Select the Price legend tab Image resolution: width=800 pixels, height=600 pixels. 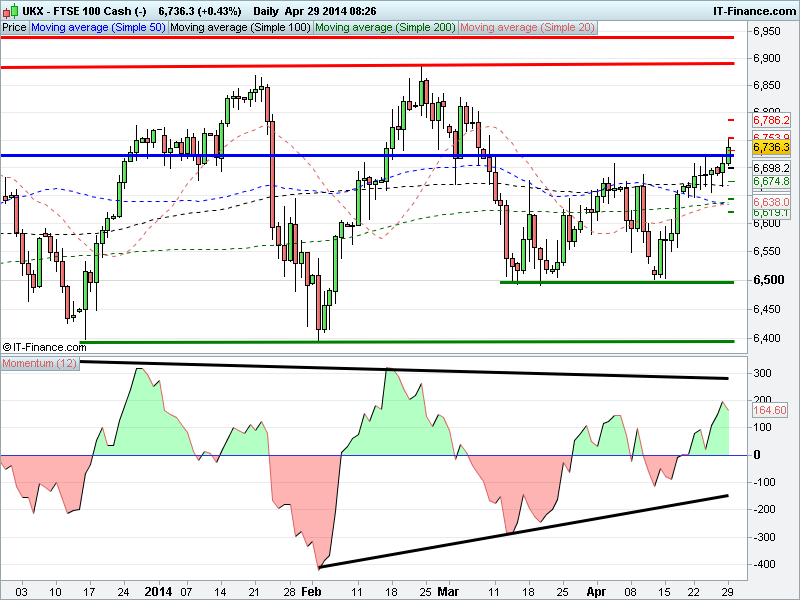pos(15,28)
